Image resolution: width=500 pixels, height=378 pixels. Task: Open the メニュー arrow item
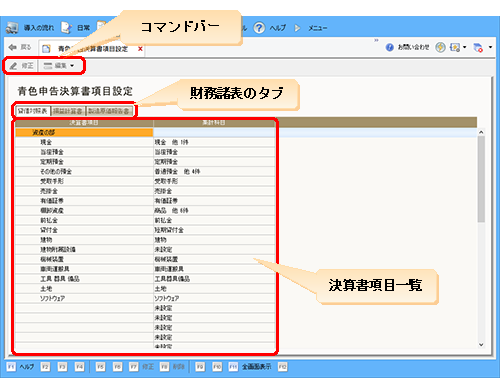(297, 28)
